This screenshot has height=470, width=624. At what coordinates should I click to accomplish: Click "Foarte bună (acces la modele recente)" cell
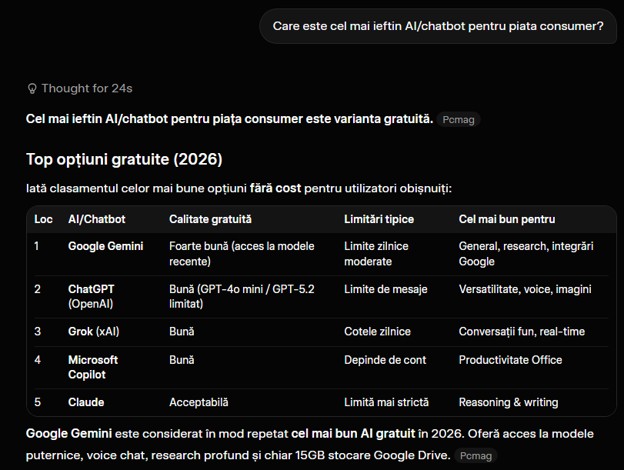pos(242,254)
